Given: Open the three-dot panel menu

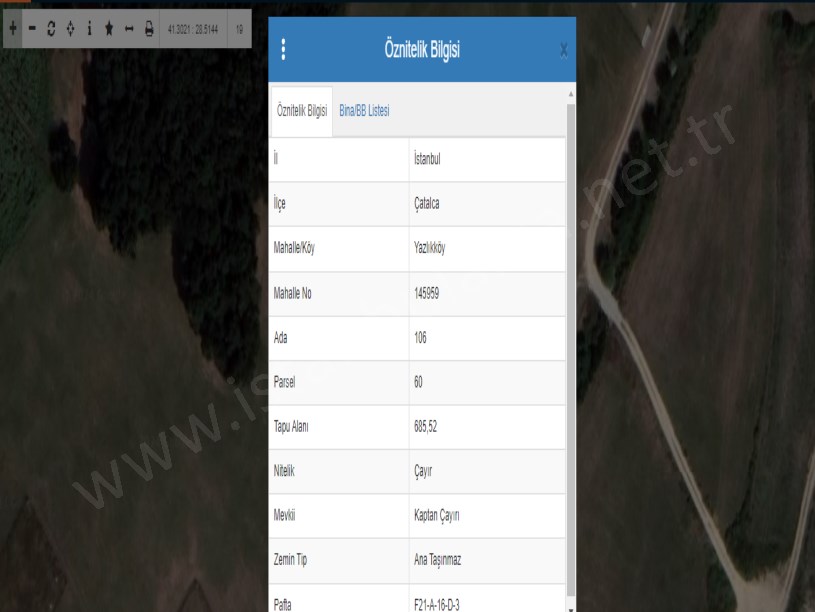Looking at the screenshot, I should (283, 50).
